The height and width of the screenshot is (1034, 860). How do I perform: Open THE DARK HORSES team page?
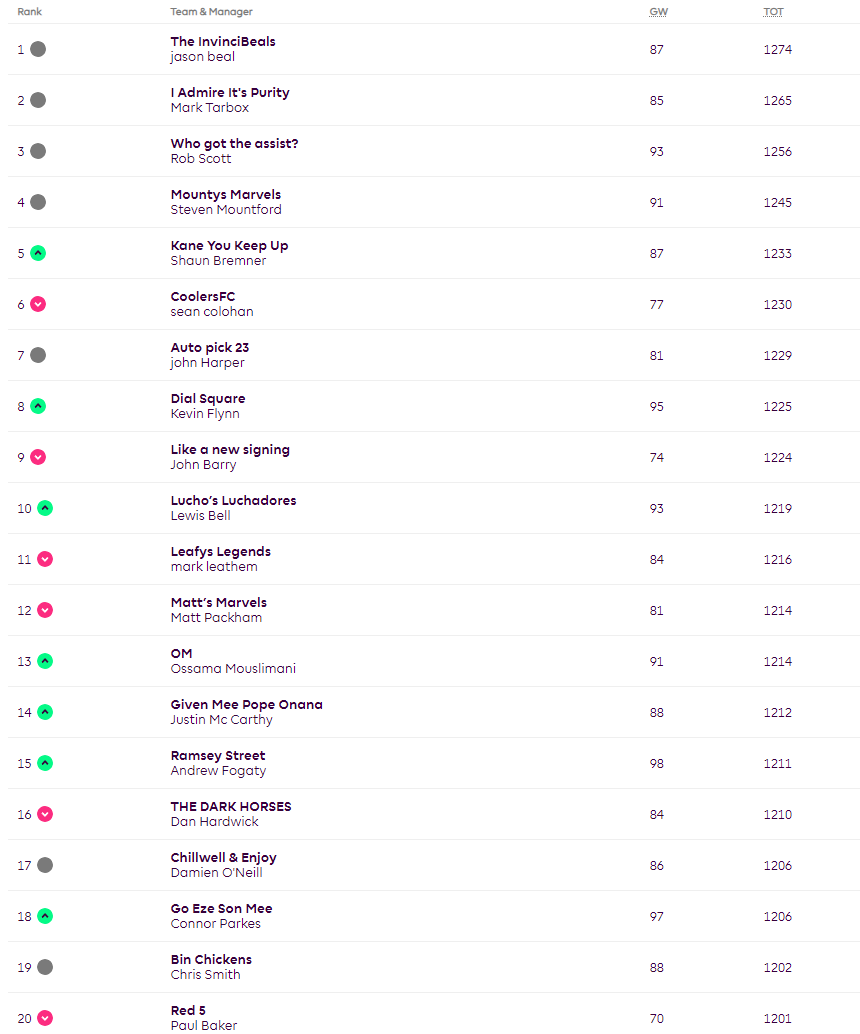(x=231, y=807)
